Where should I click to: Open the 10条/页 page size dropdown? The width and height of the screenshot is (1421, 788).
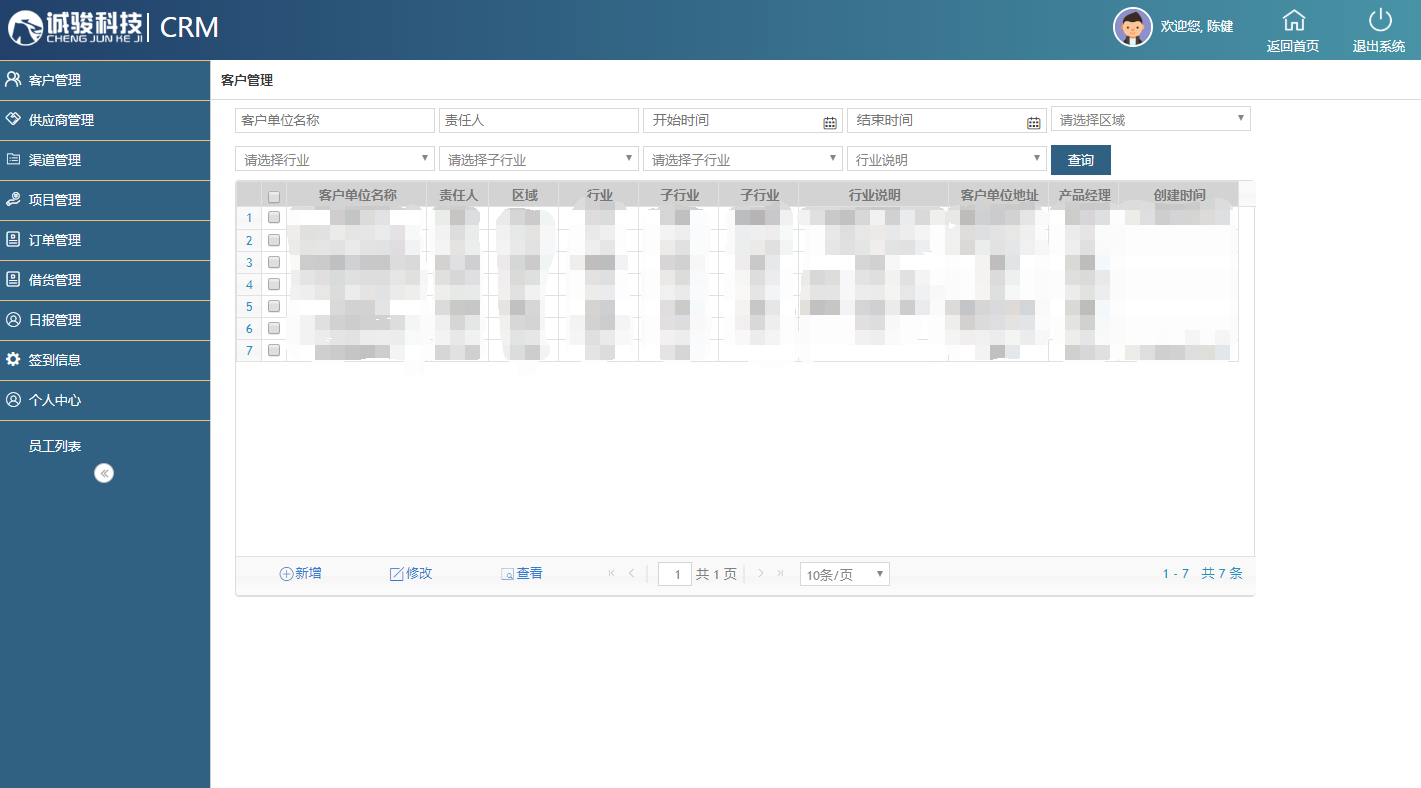tap(845, 574)
